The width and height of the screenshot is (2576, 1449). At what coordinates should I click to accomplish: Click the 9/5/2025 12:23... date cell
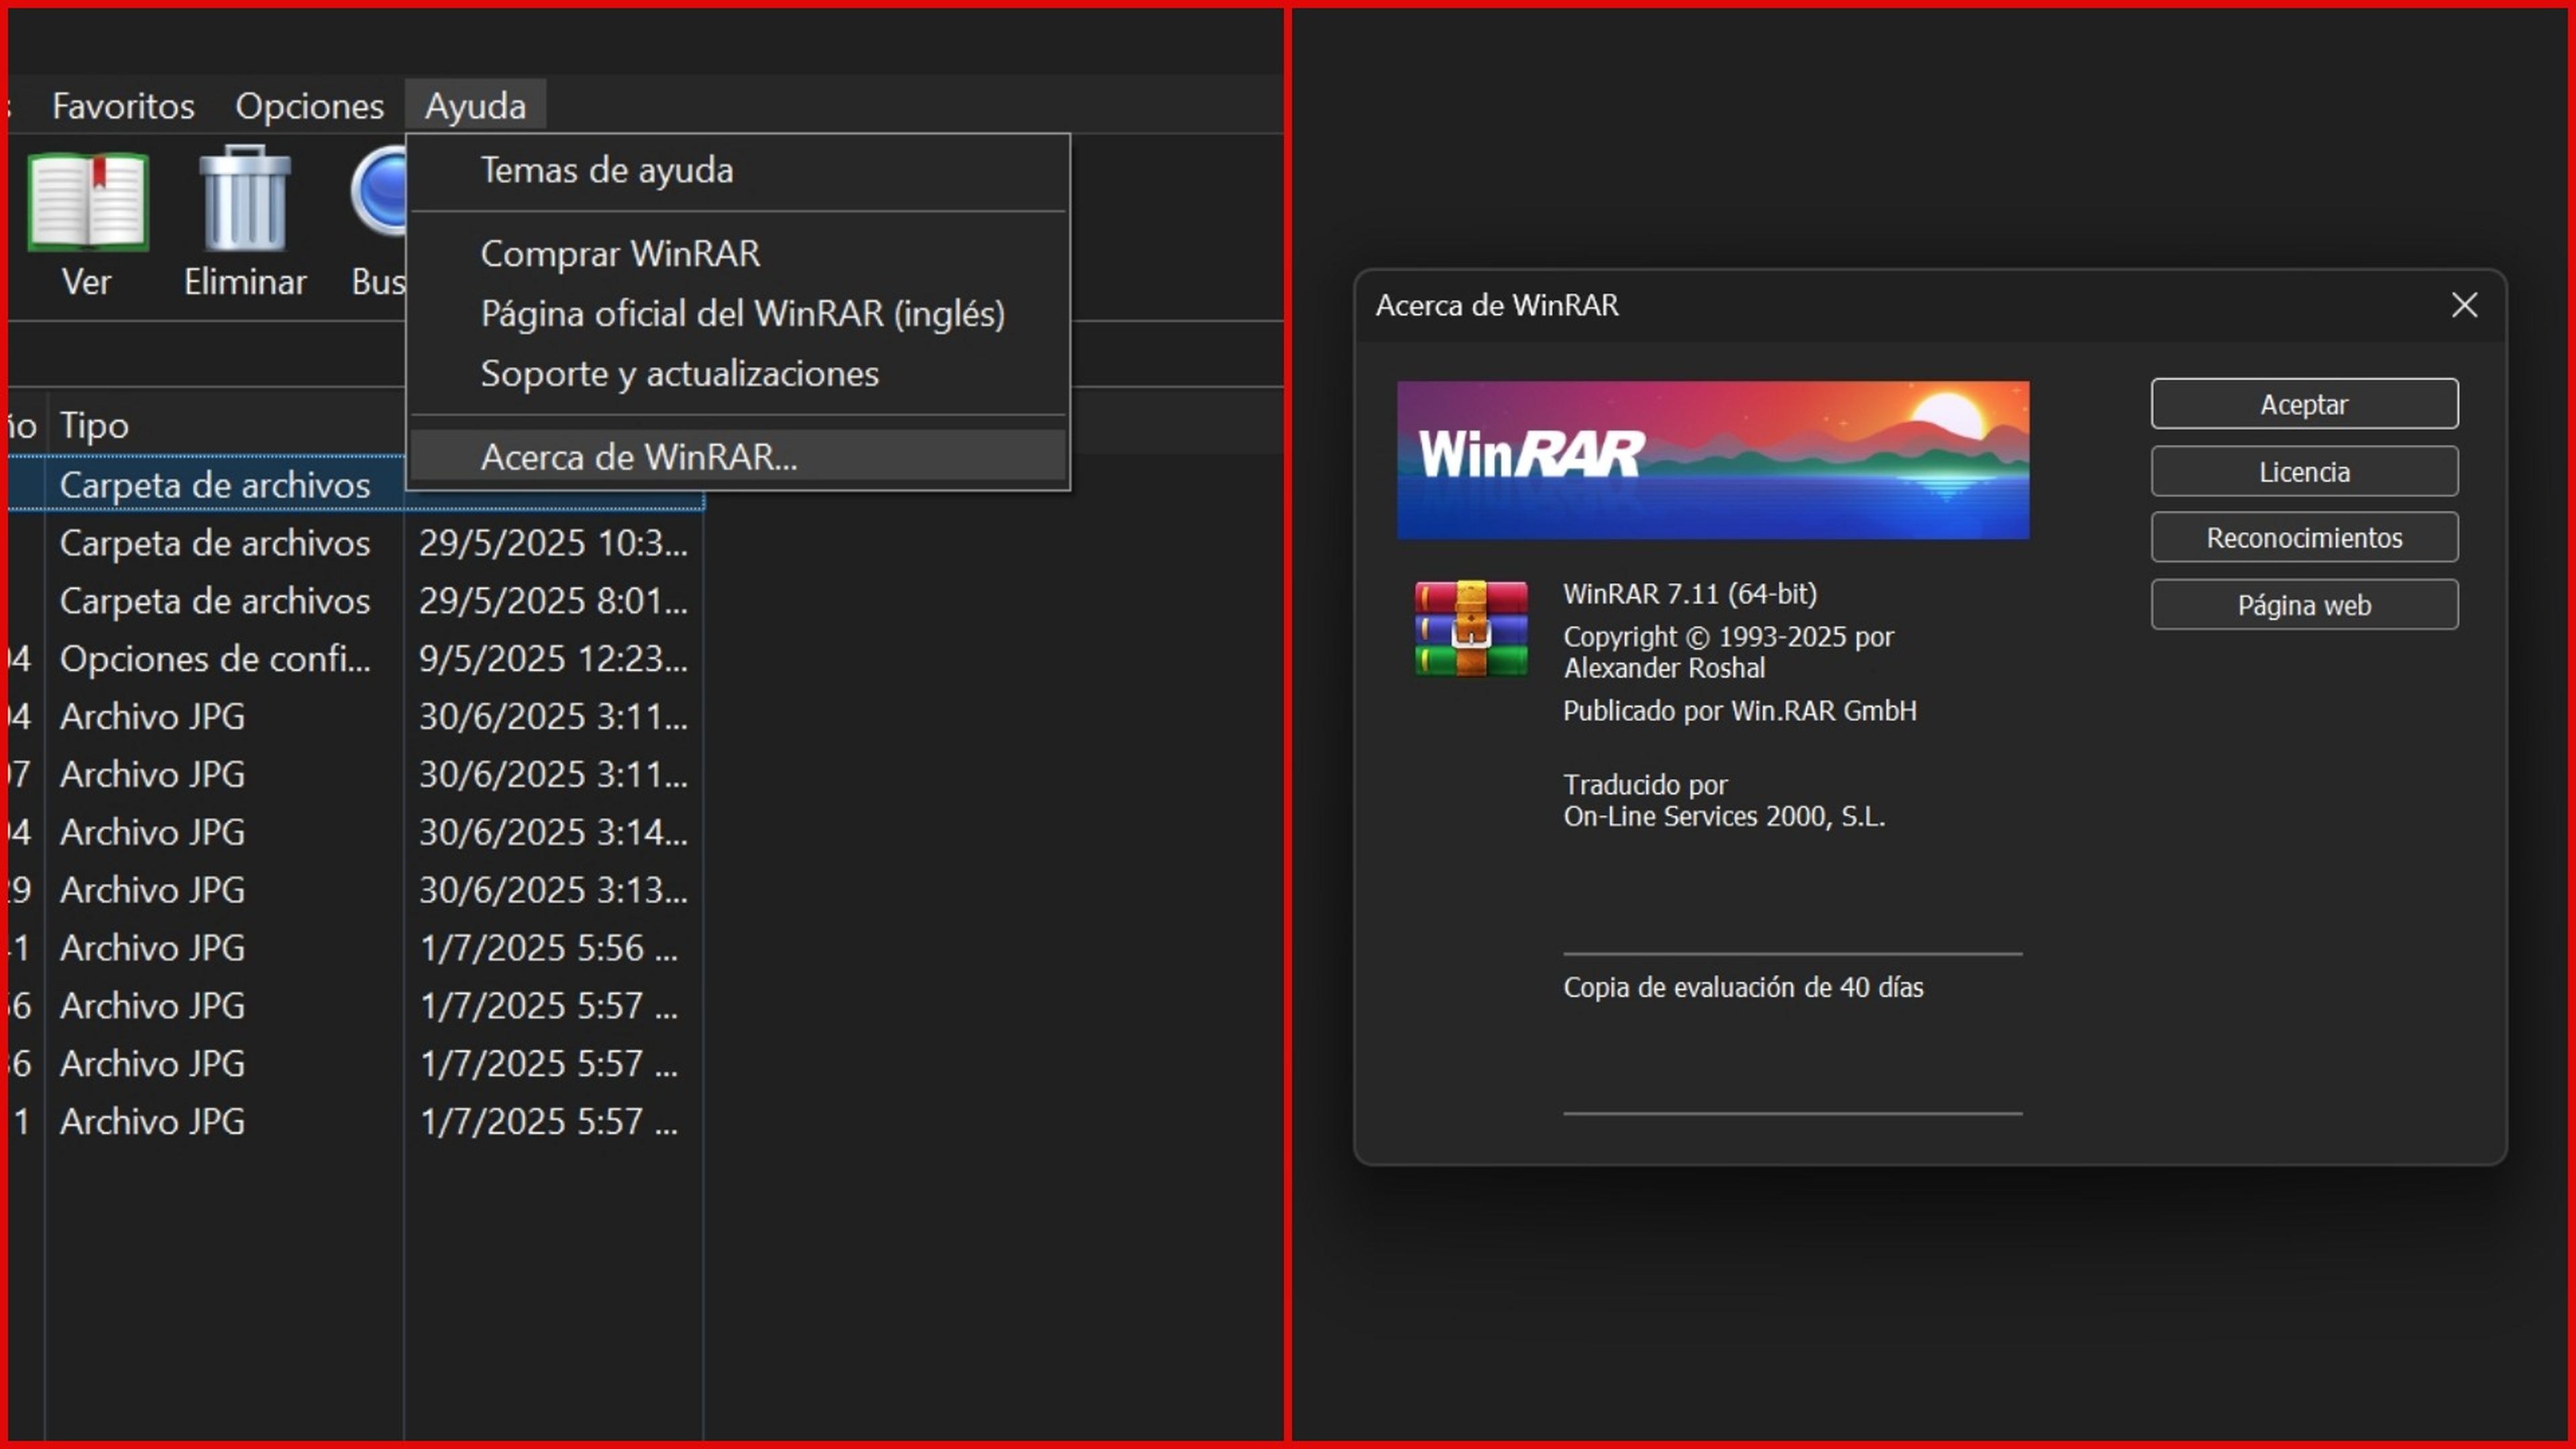coord(553,659)
